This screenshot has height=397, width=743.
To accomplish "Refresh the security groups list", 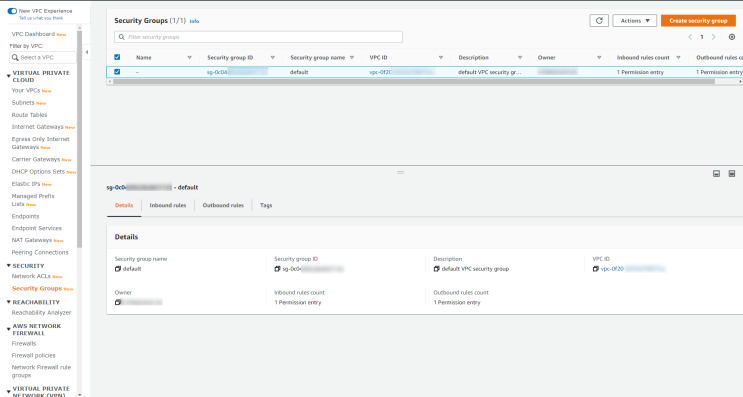I will coord(599,21).
